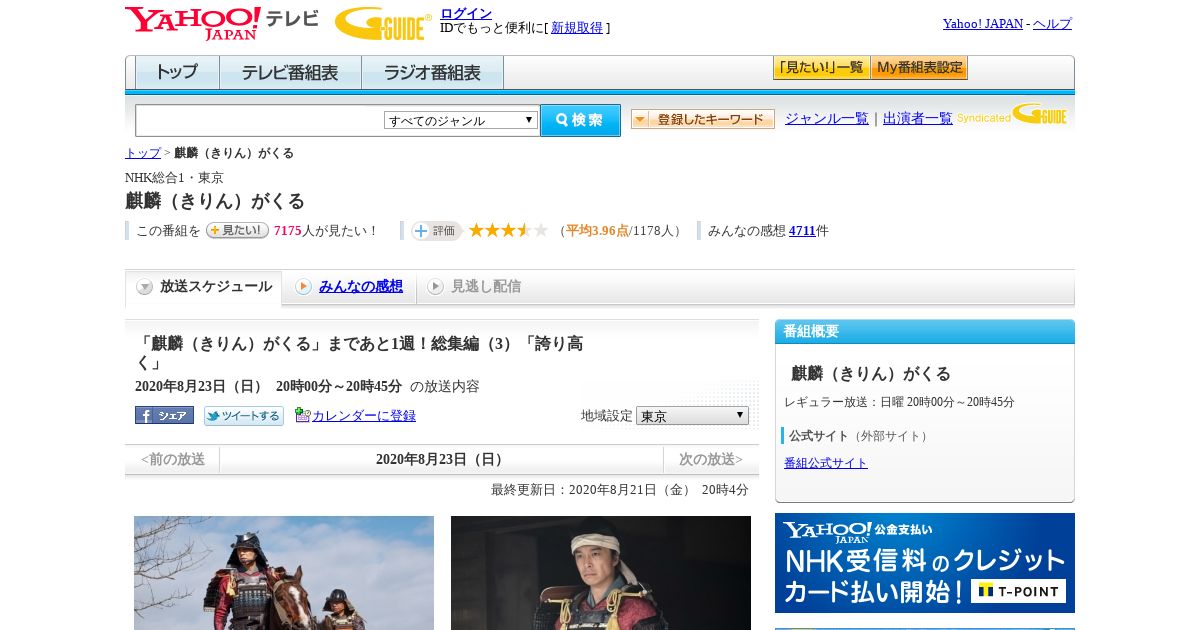1200x630 pixels.
Task: Click the search keyword input field
Action: coord(260,120)
